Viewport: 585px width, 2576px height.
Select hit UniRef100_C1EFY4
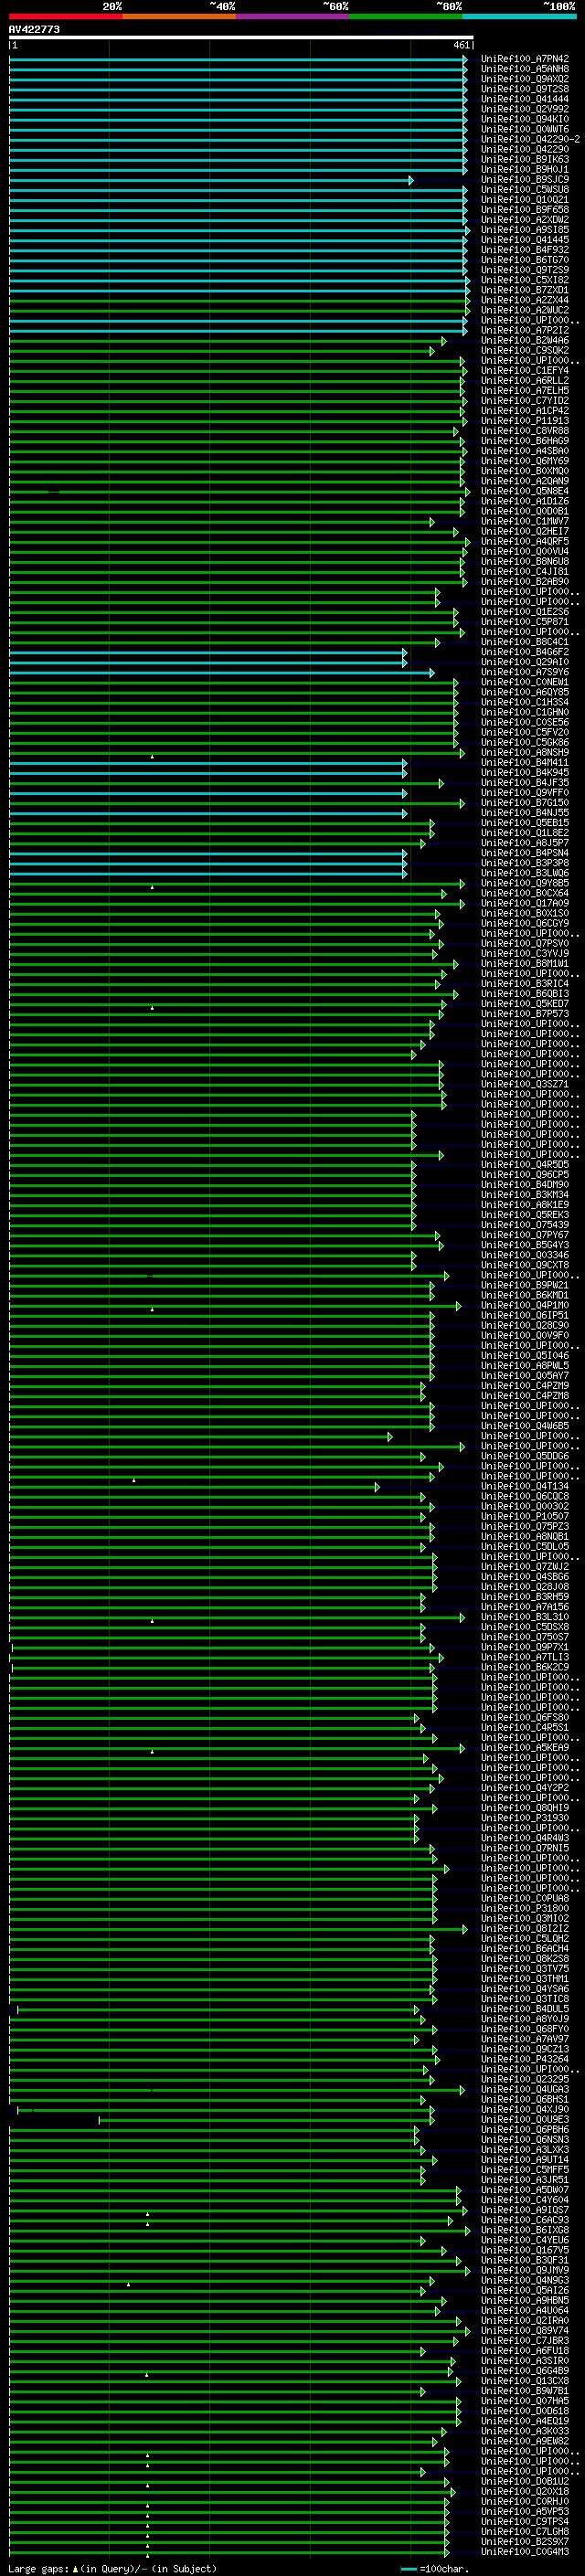(x=524, y=371)
